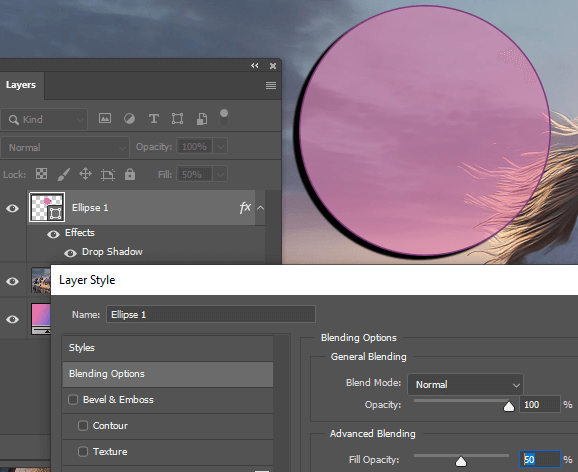Click the lock position move icon
Image resolution: width=578 pixels, height=472 pixels.
[x=85, y=174]
